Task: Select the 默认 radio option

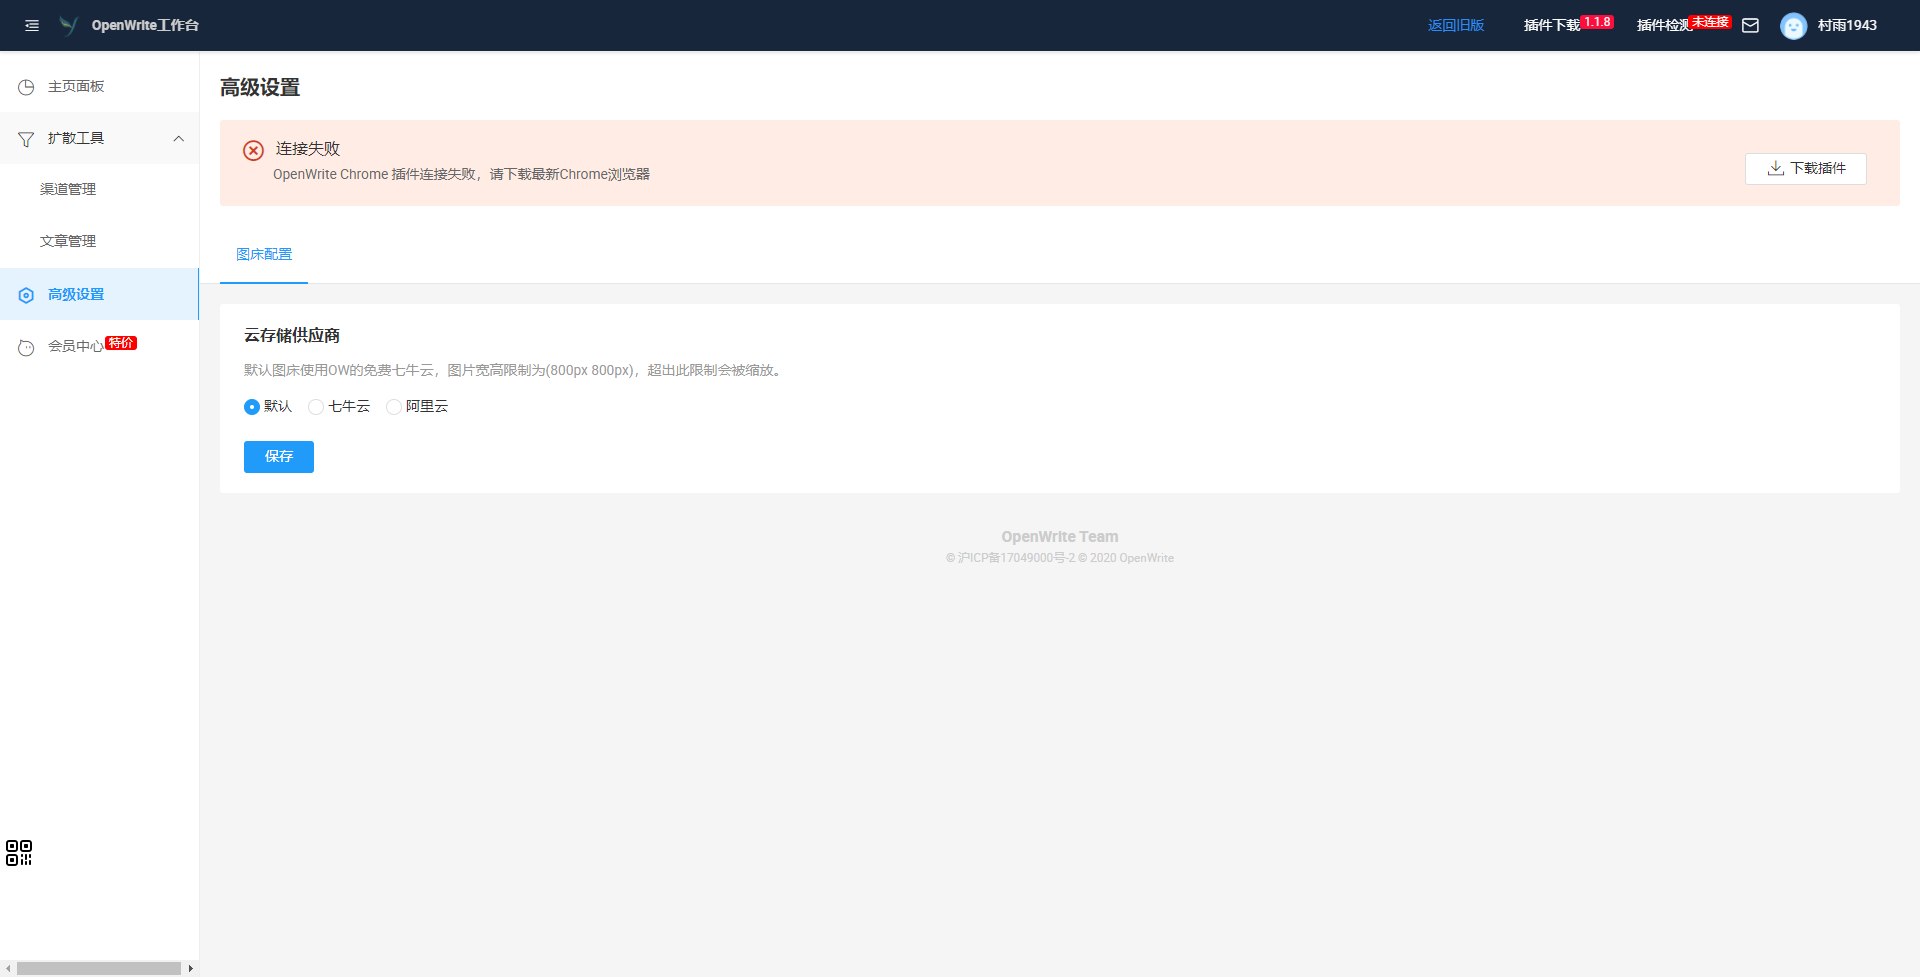Action: click(x=252, y=407)
